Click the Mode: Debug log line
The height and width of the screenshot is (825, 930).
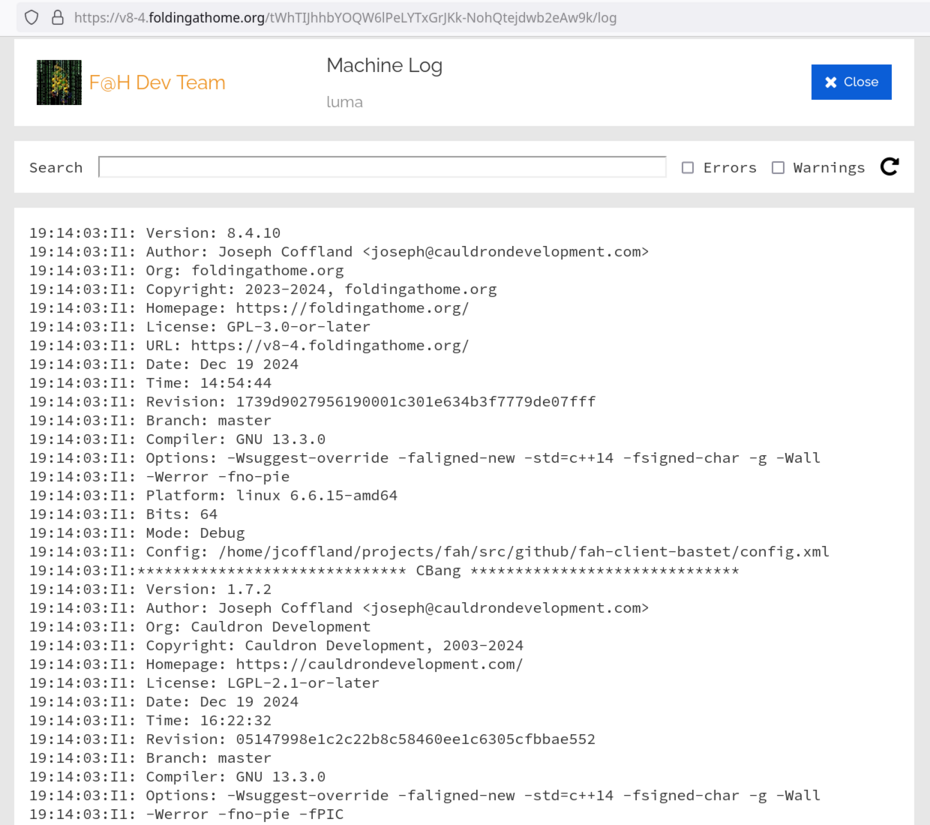[x=137, y=533]
